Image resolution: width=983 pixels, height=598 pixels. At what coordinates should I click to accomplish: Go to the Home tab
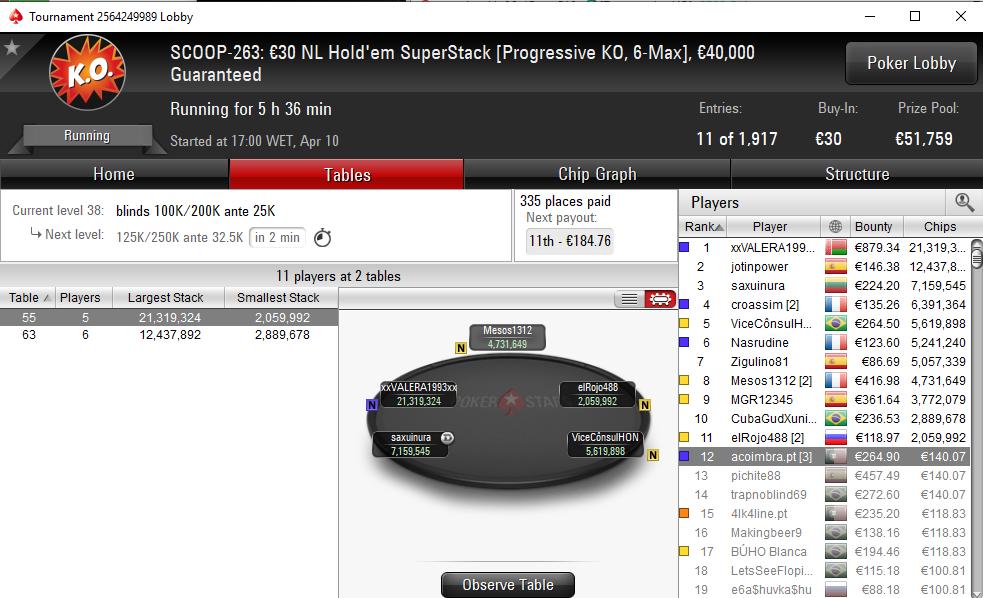click(x=114, y=174)
